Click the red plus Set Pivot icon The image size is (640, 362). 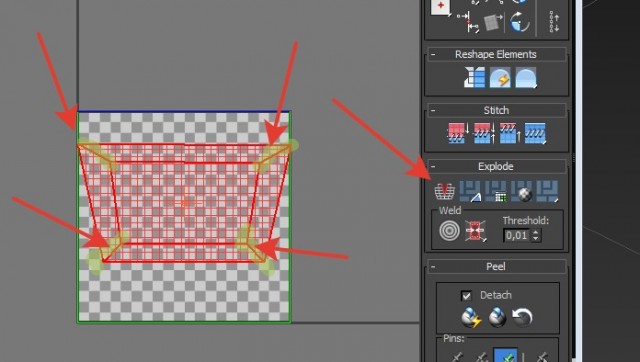[440, 7]
